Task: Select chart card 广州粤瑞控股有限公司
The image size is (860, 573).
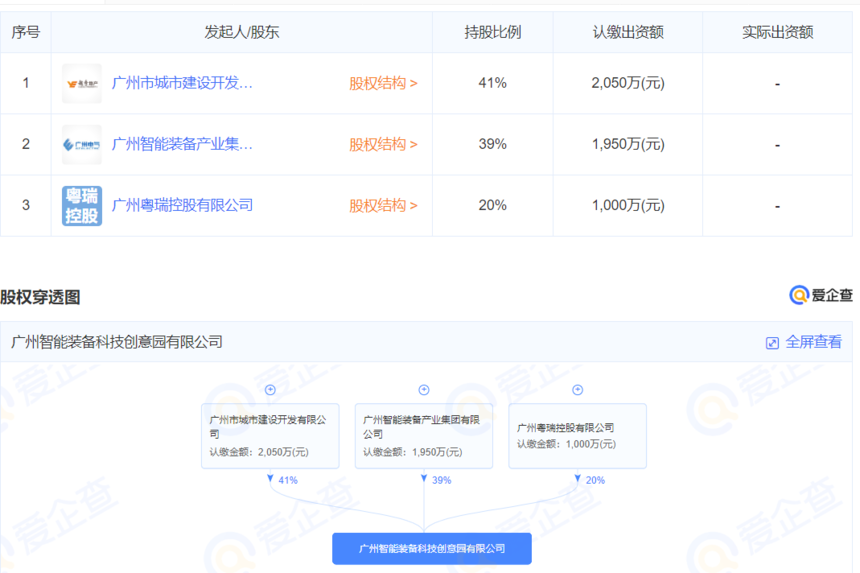Action: (x=578, y=436)
